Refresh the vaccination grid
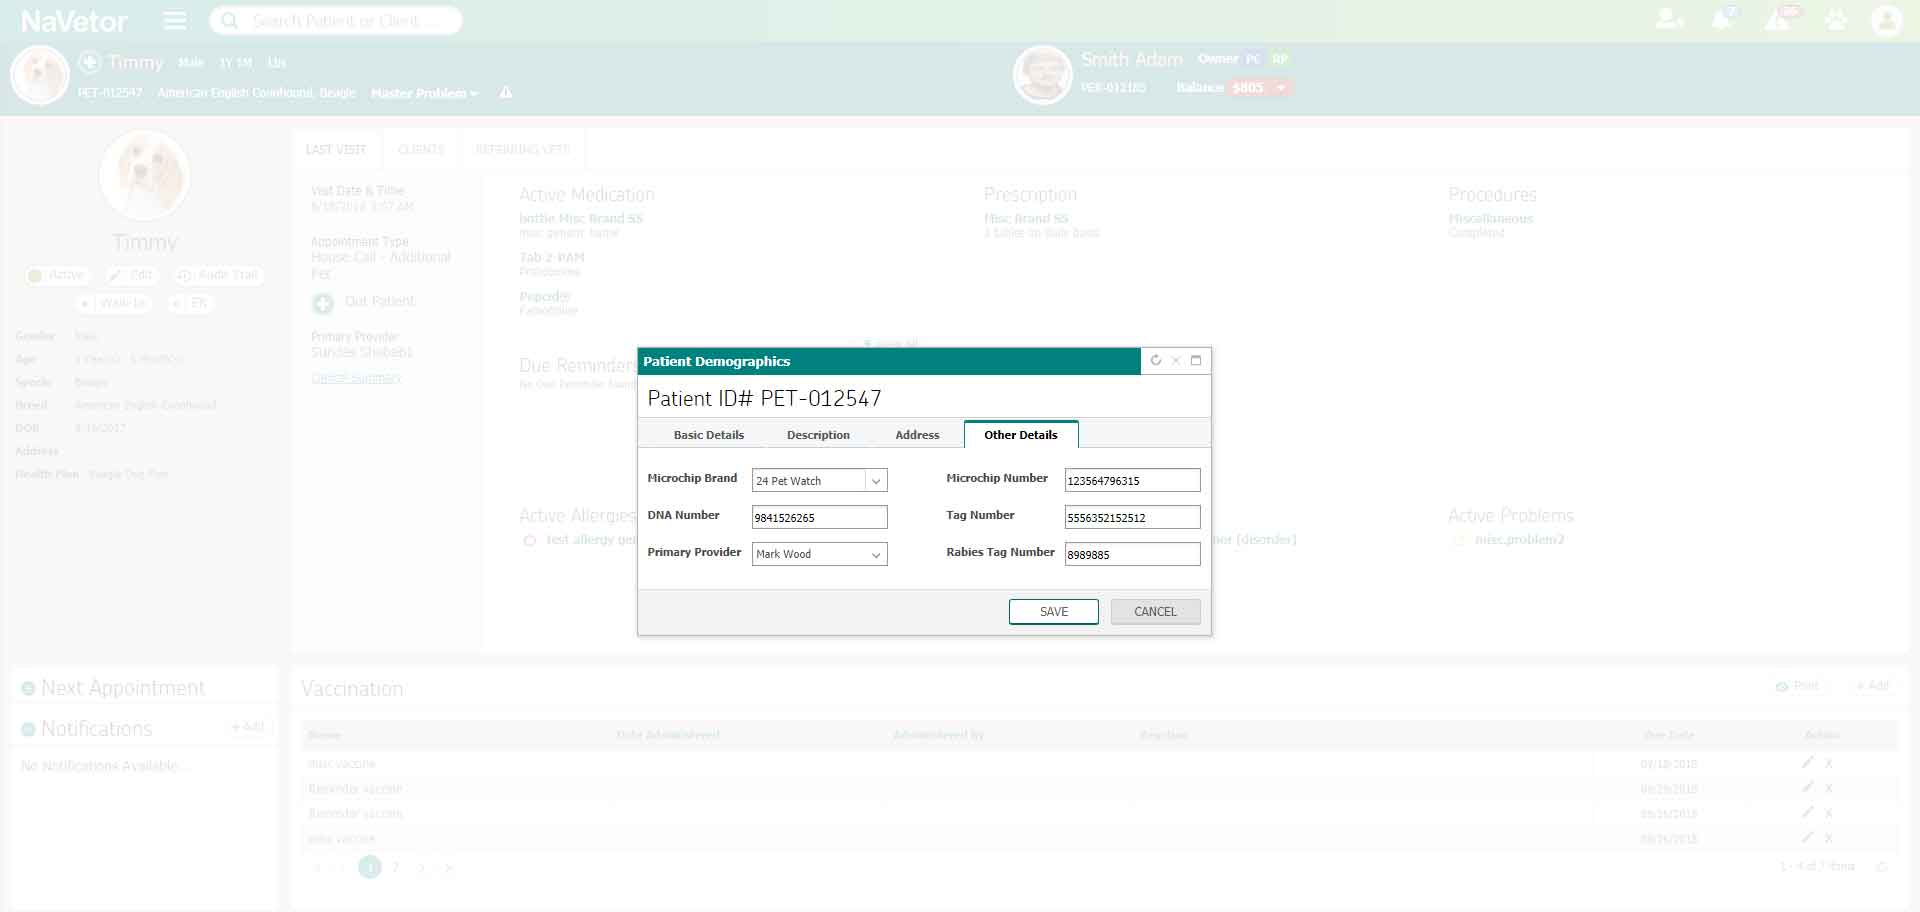 click(x=1881, y=866)
